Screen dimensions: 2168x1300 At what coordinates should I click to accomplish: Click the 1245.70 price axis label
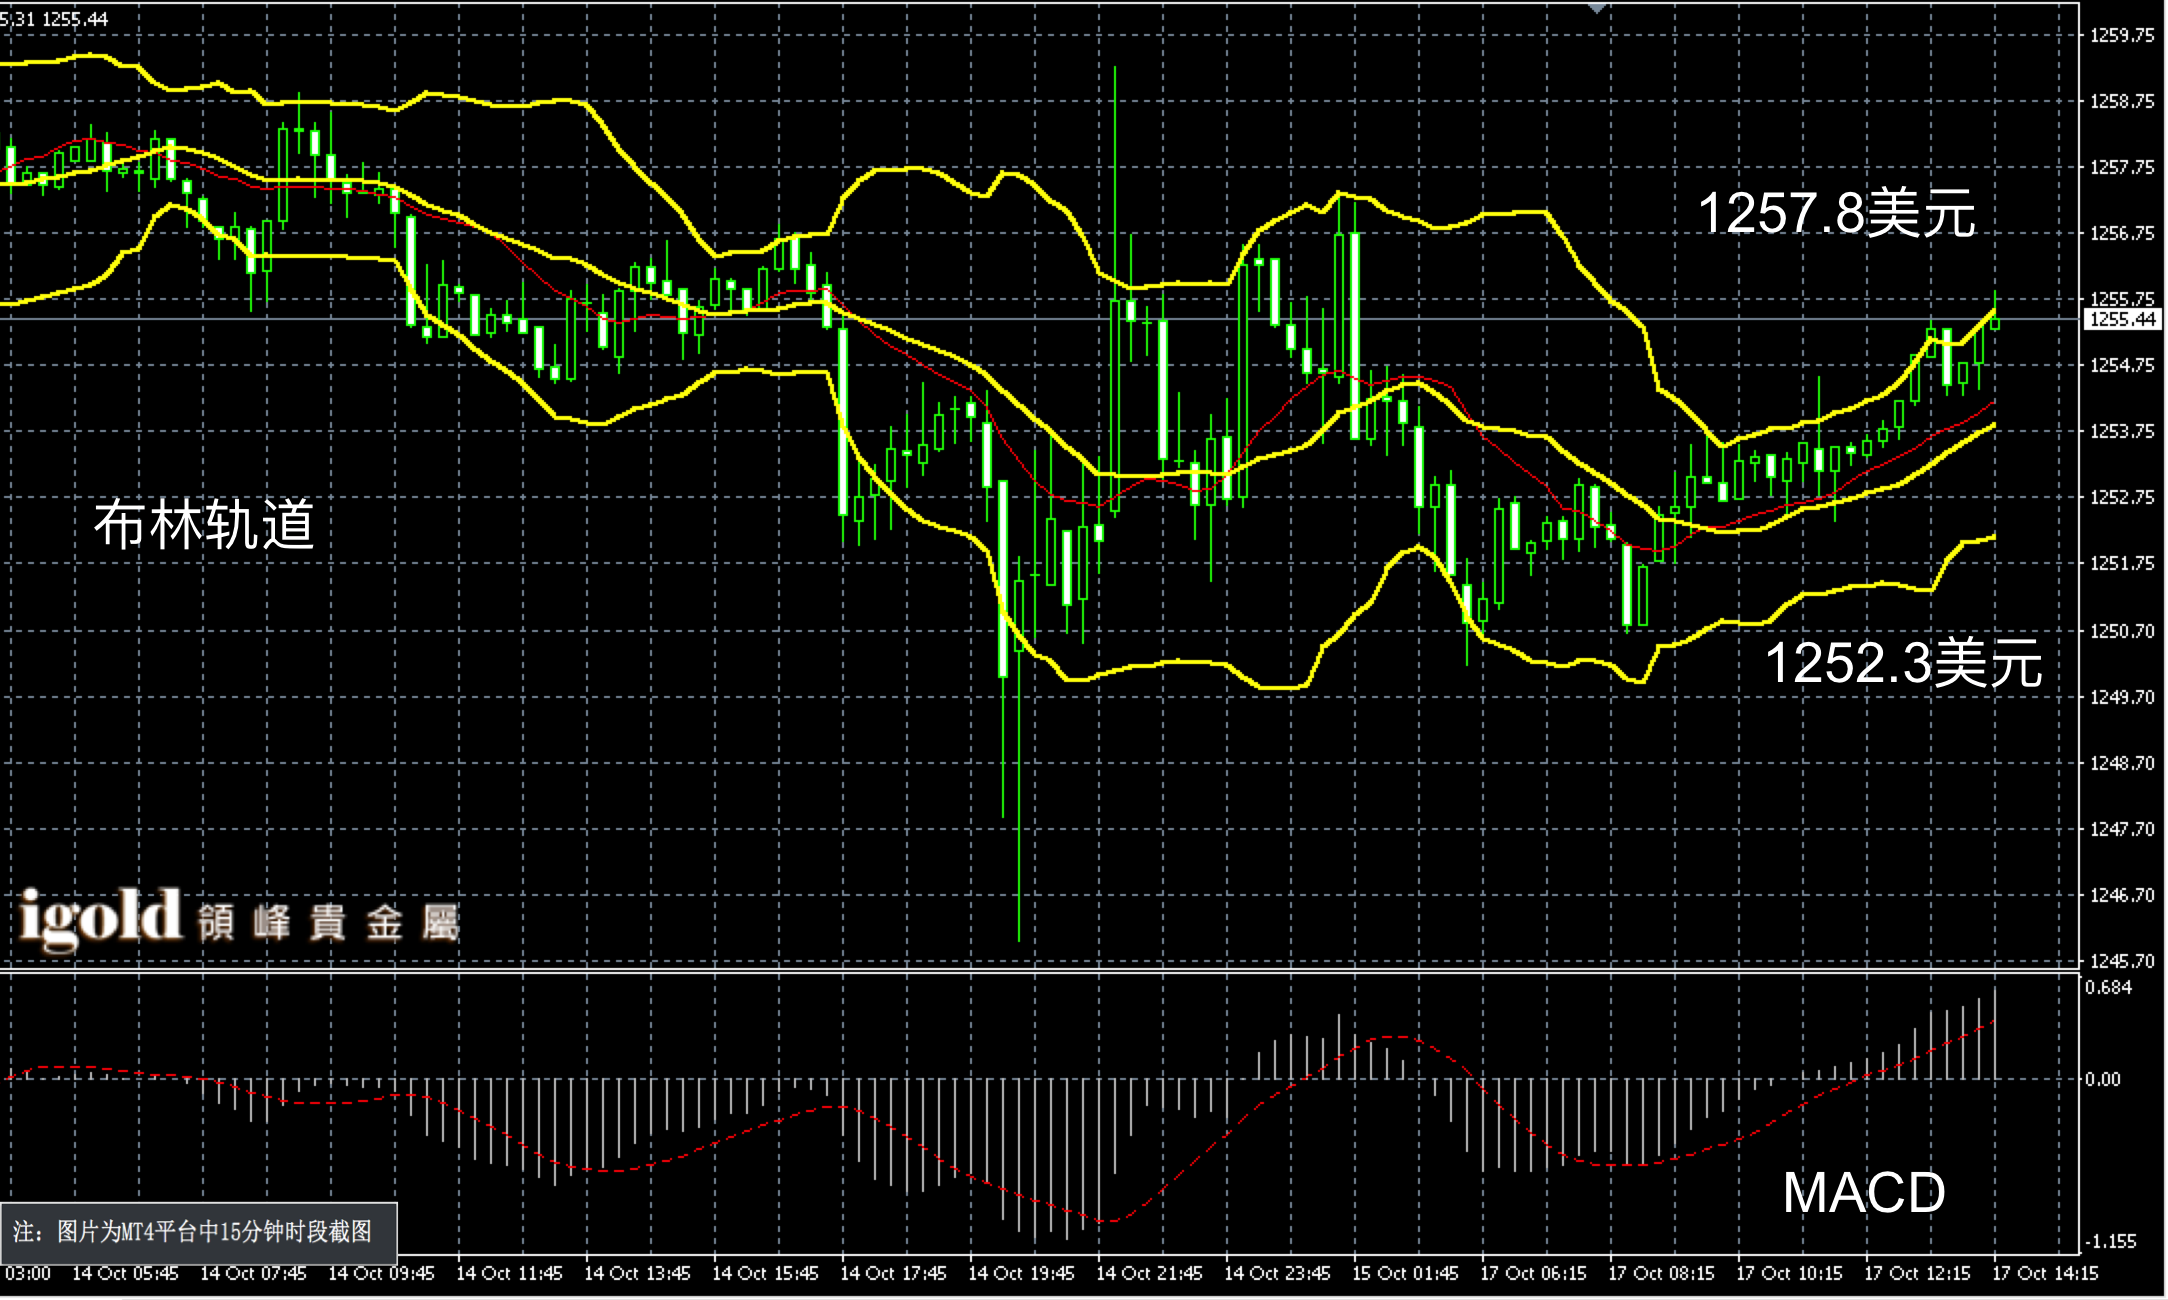coord(2122,961)
